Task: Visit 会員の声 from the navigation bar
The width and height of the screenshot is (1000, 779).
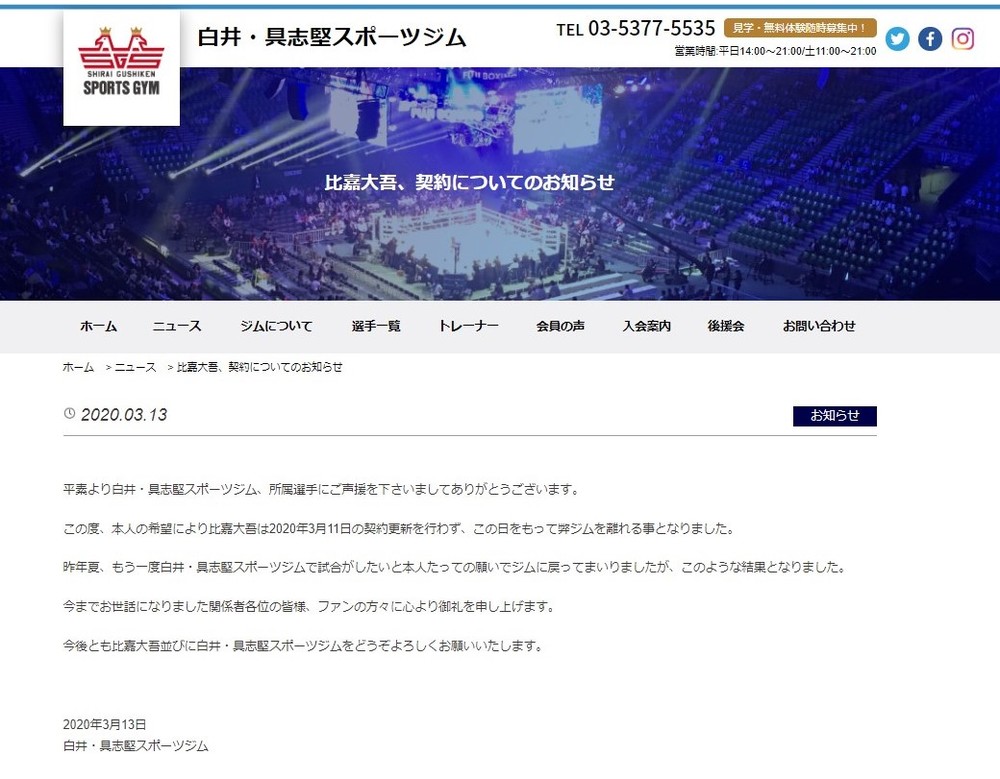Action: click(x=560, y=326)
